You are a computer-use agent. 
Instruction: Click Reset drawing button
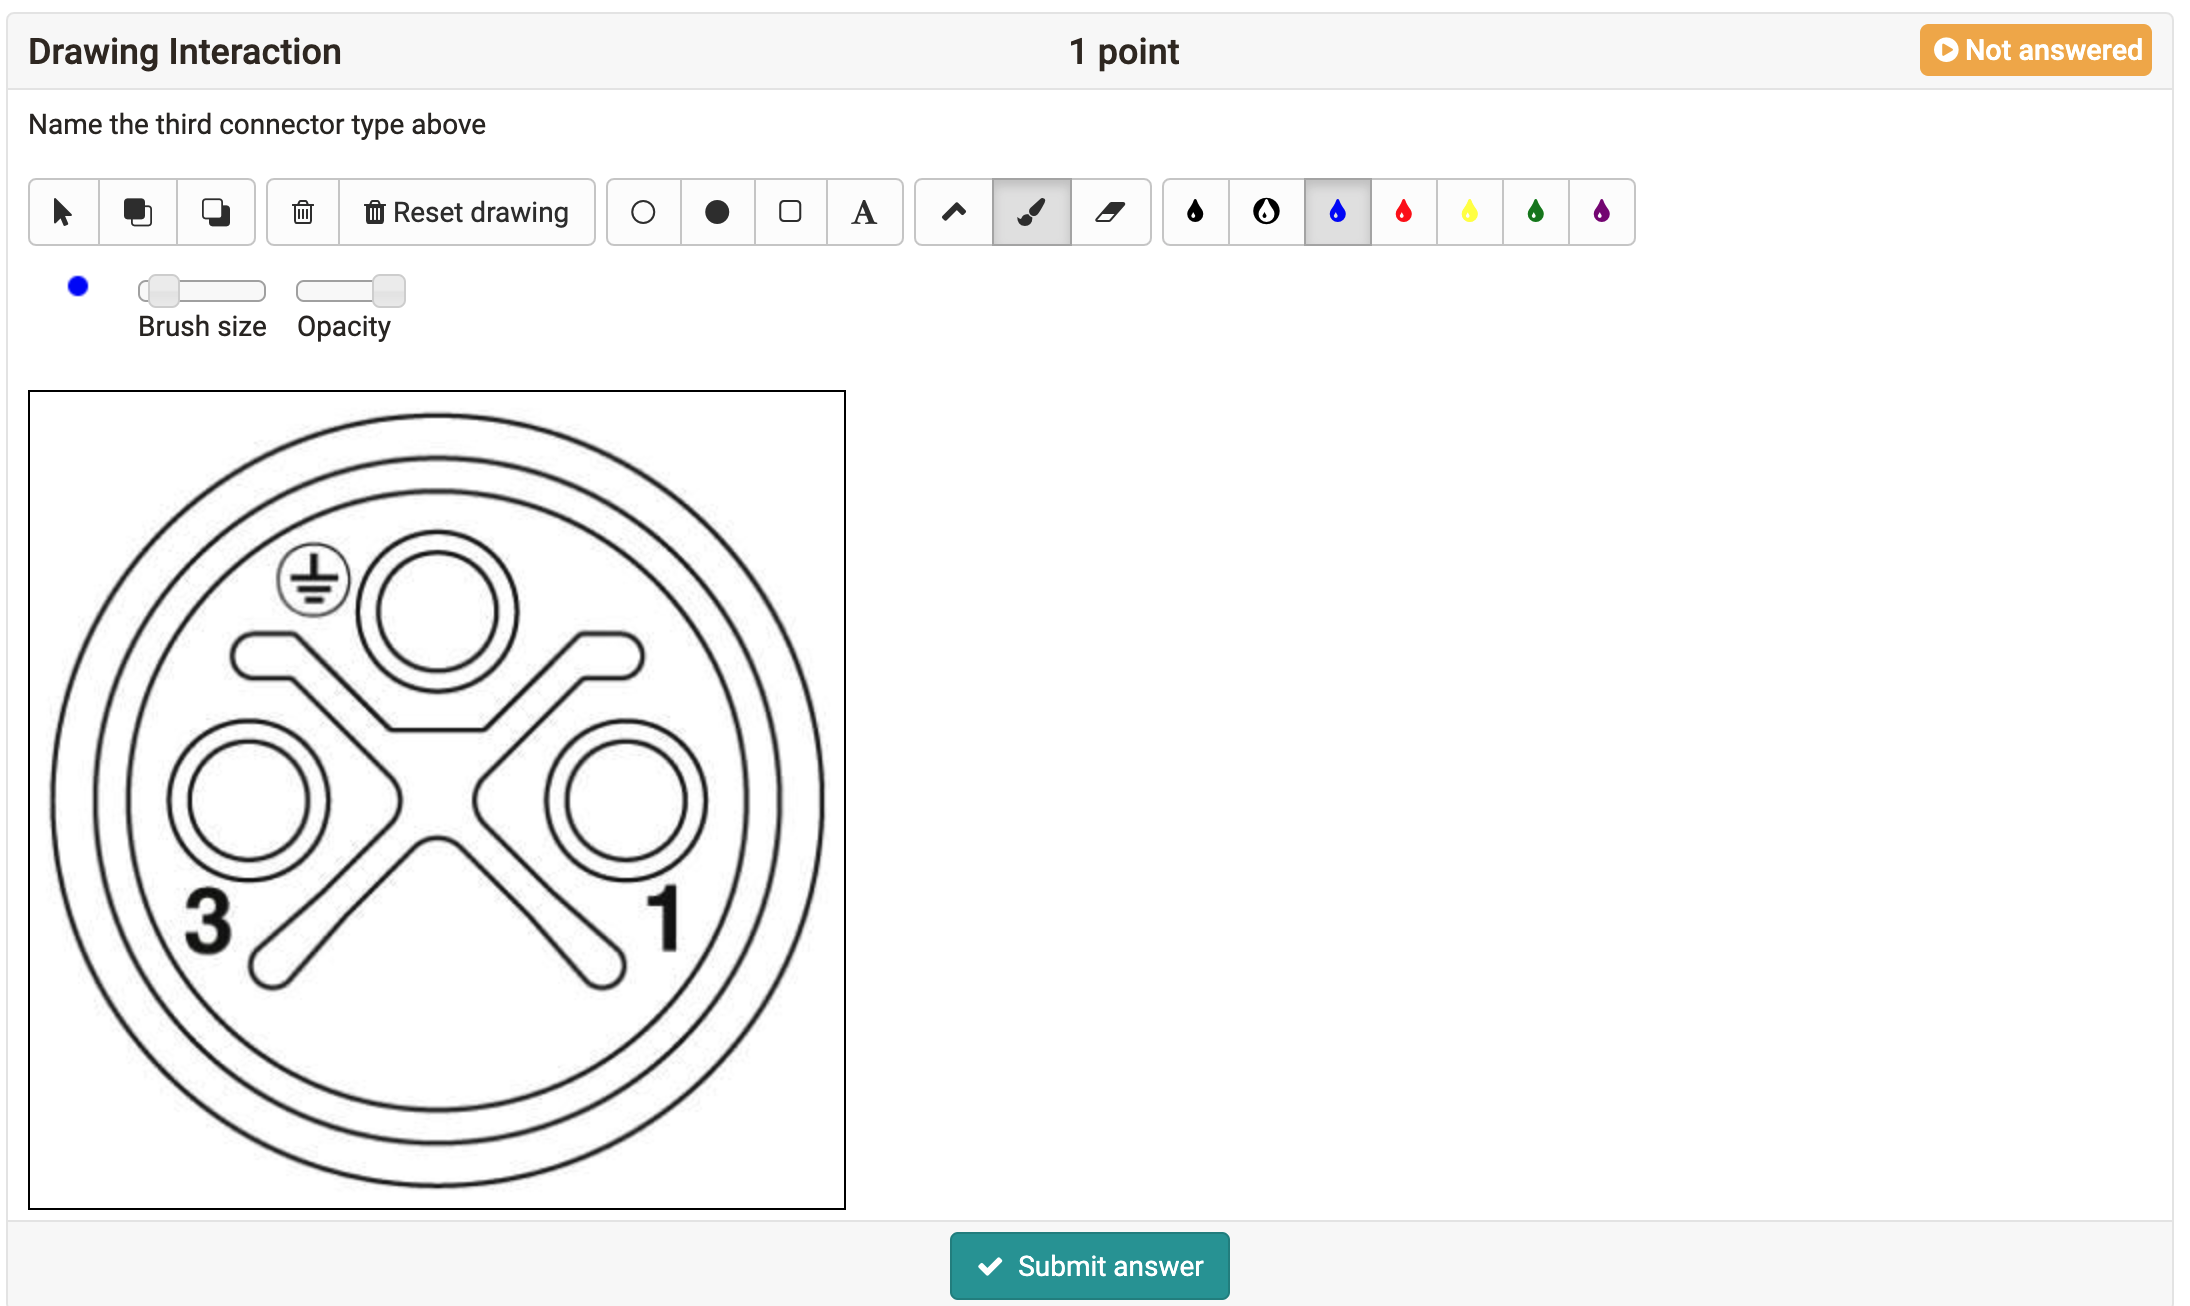pos(467,212)
